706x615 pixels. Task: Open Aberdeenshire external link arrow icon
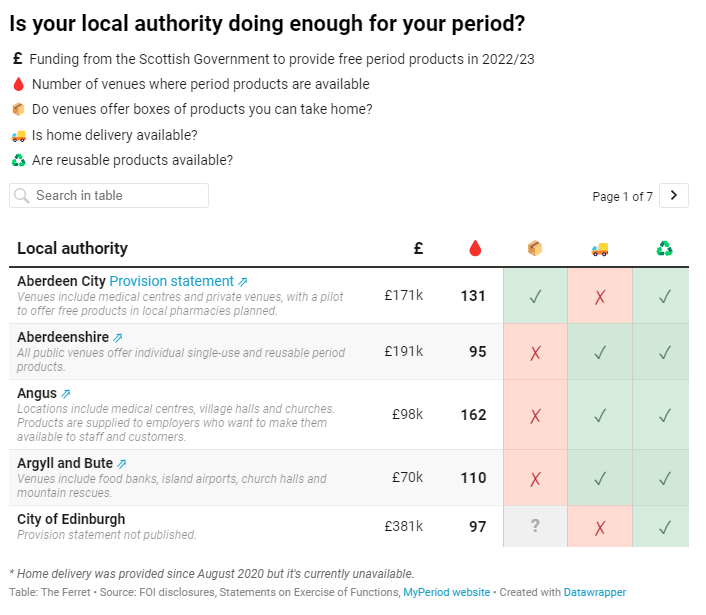pyautogui.click(x=118, y=338)
